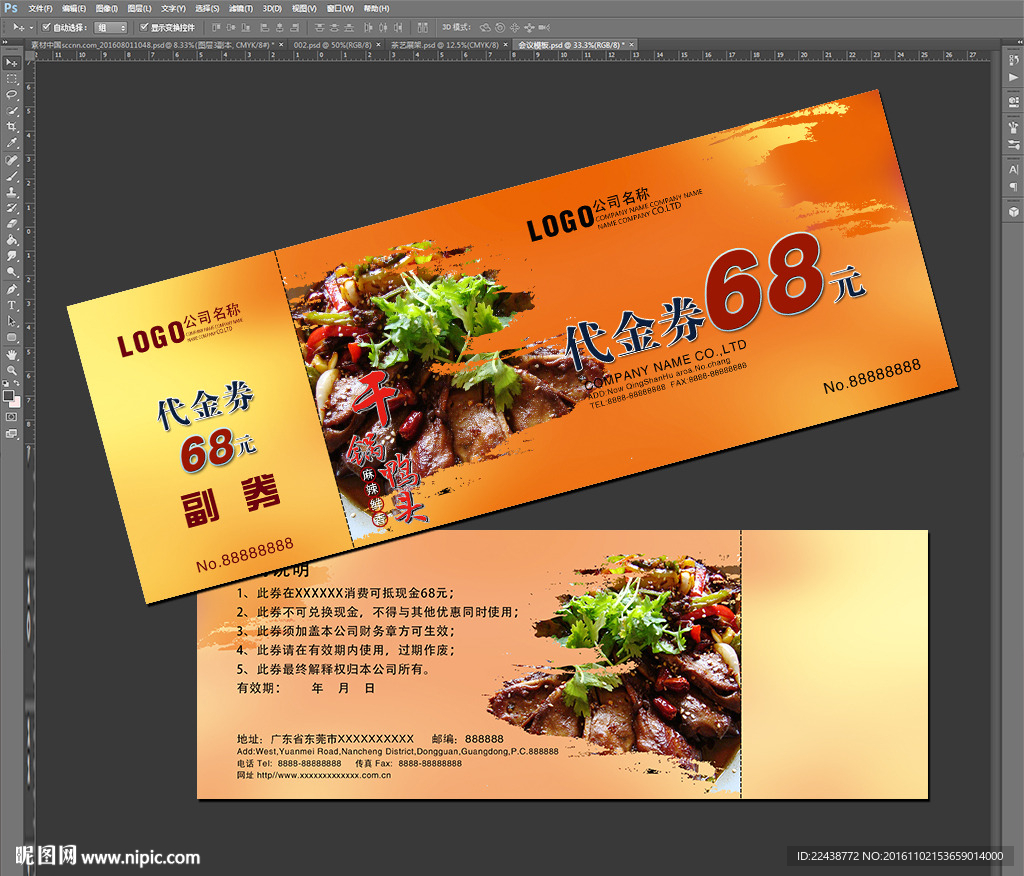This screenshot has width=1024, height=876.
Task: Open the Actions panel play icon
Action: tap(1014, 77)
